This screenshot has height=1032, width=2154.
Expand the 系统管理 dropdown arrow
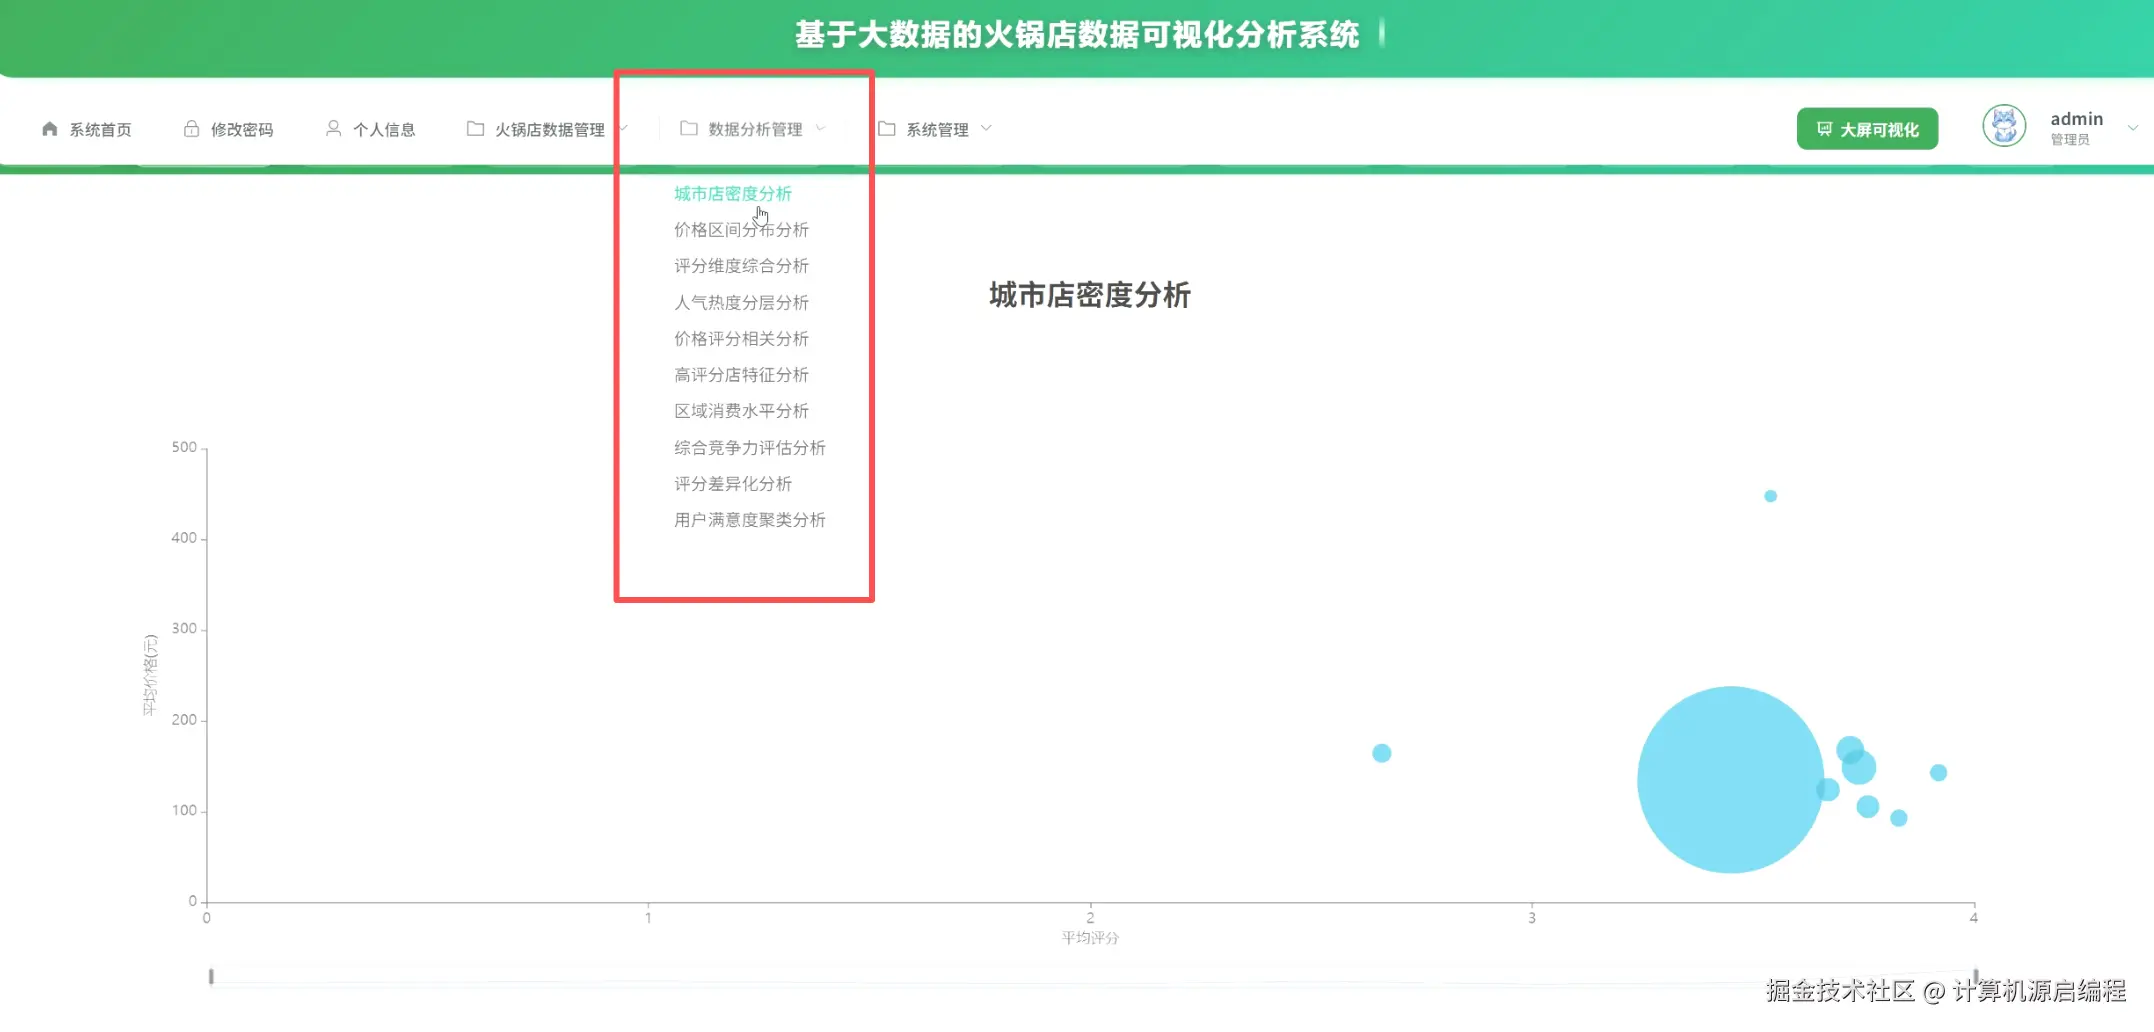(988, 129)
